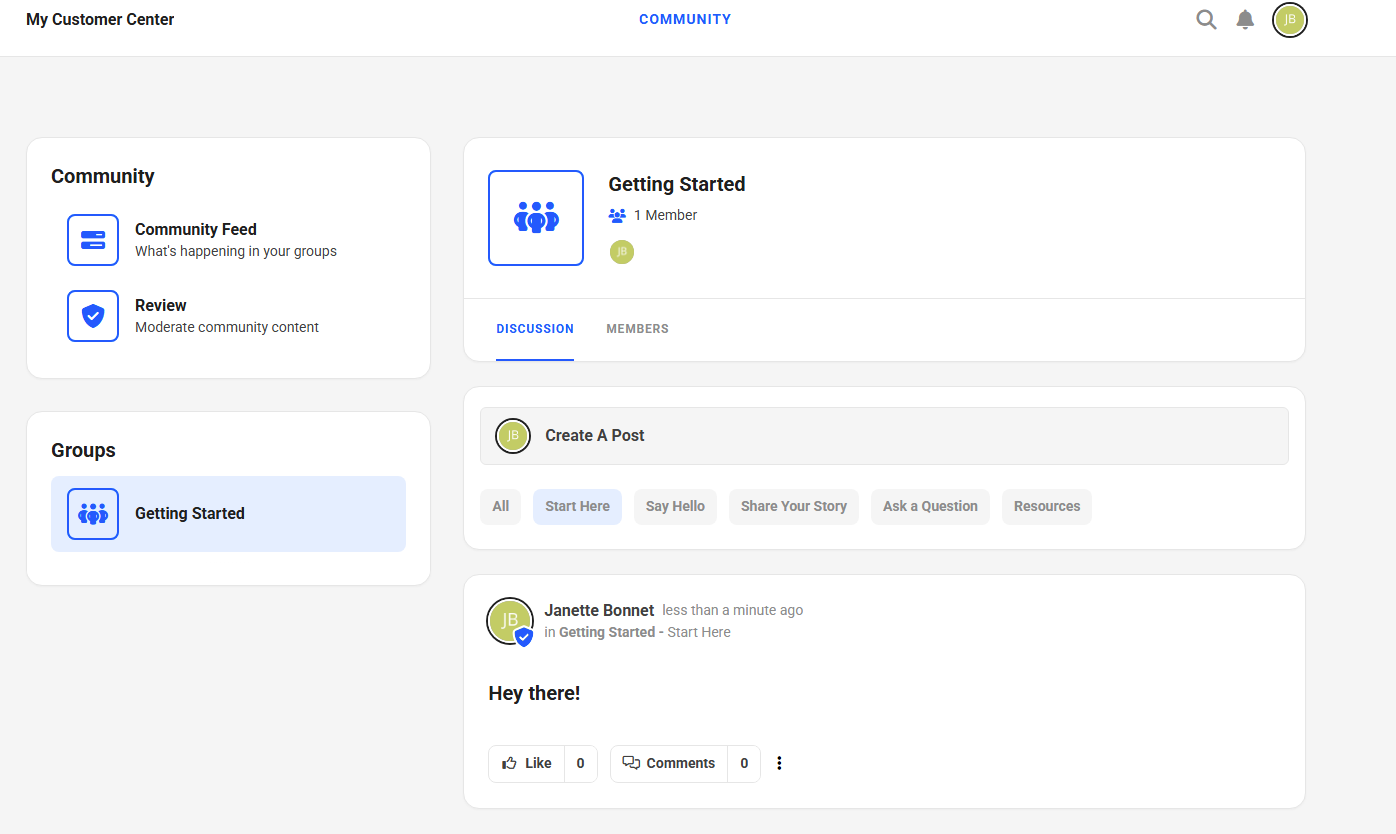Select the Getting Started group in sidebar
The height and width of the screenshot is (834, 1396).
(x=228, y=514)
